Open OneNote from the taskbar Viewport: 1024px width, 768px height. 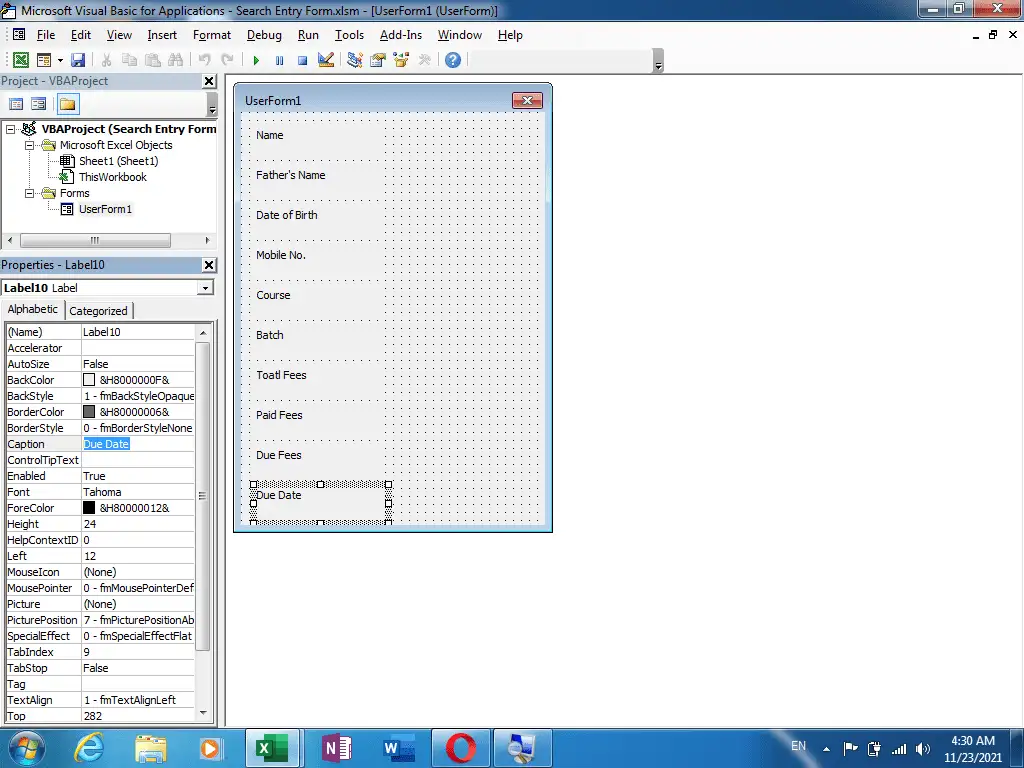[337, 748]
